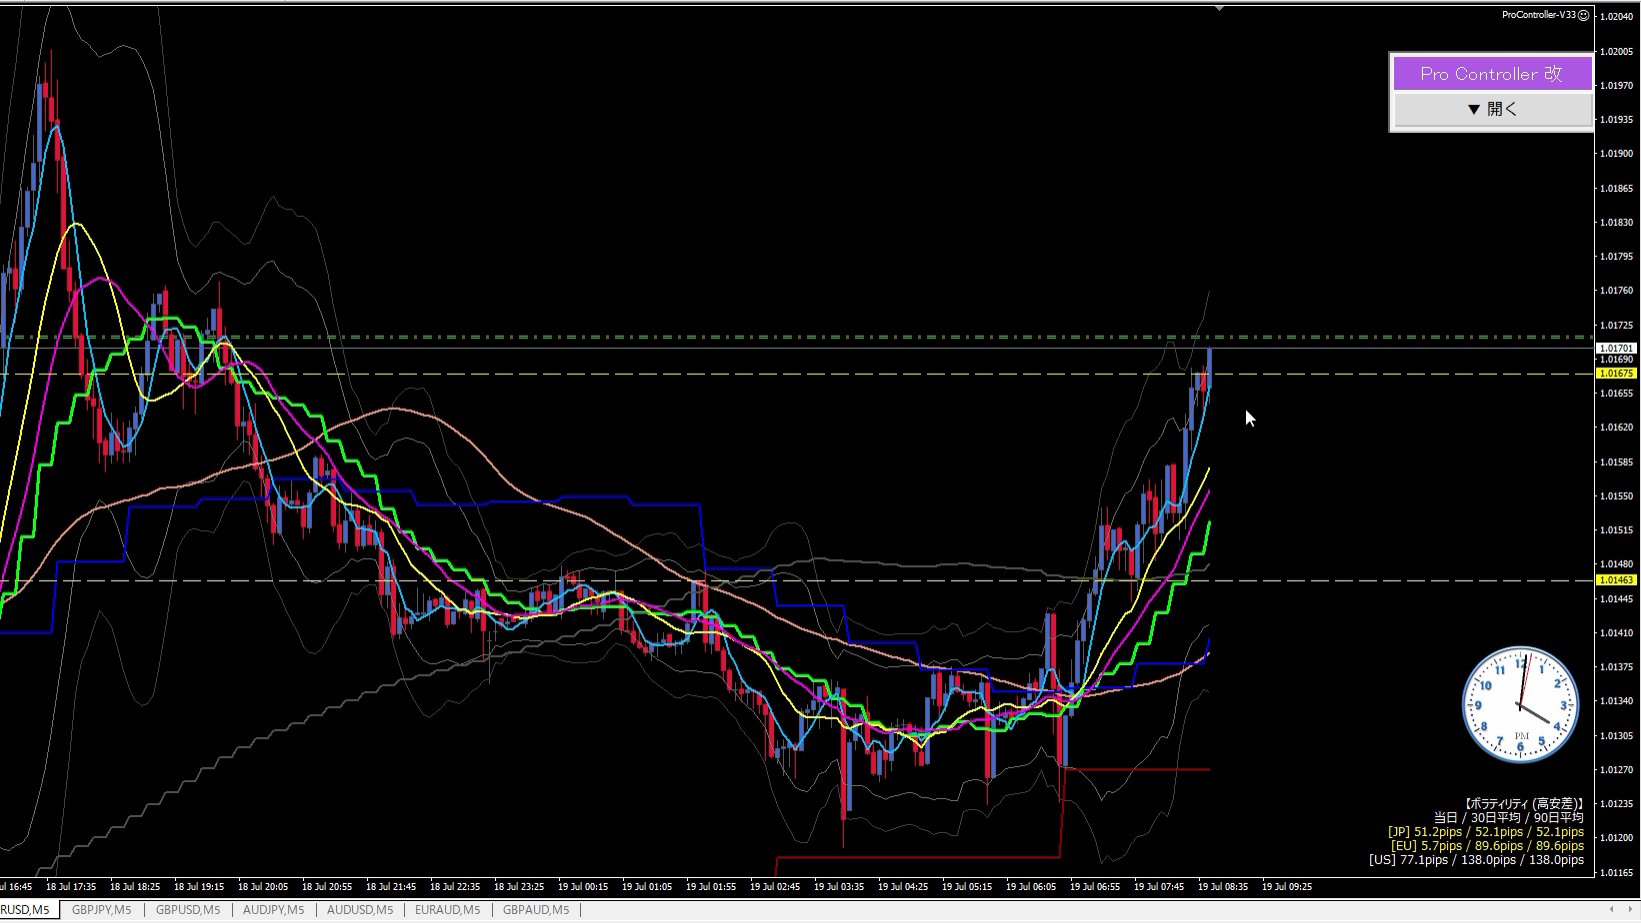This screenshot has height=923, width=1641.
Task: Click the [JP] 51.2pips volatility line
Action: click(1486, 832)
